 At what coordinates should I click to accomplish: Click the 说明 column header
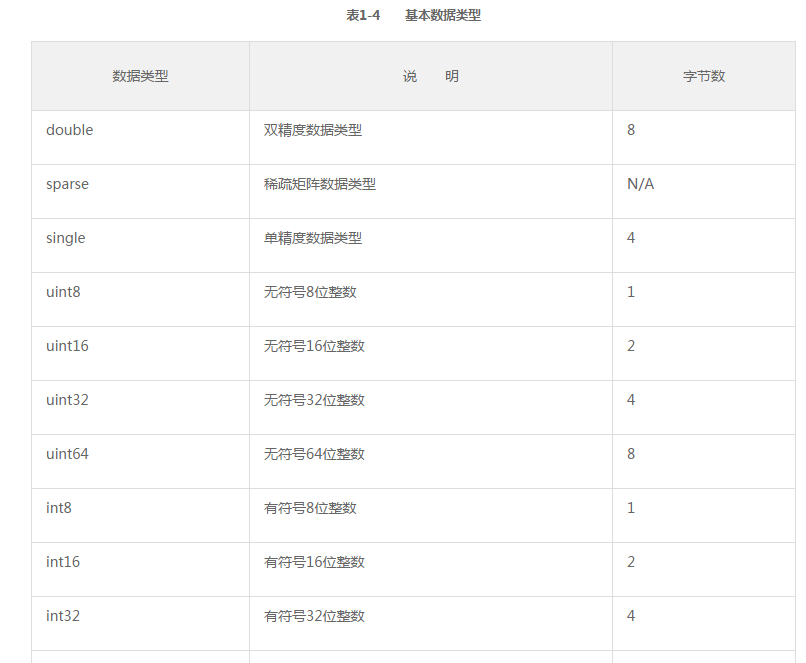pos(431,76)
